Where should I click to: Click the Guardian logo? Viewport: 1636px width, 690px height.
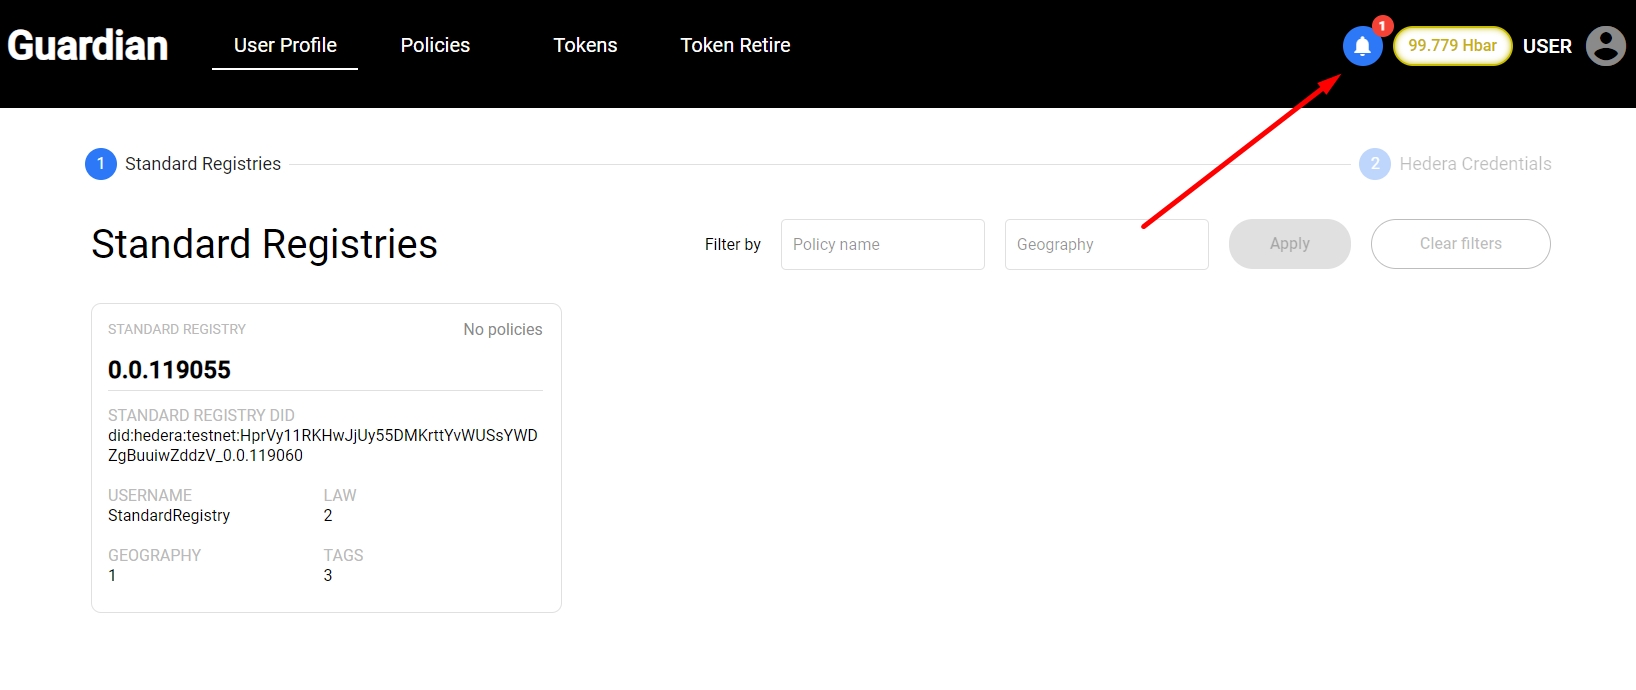[88, 46]
